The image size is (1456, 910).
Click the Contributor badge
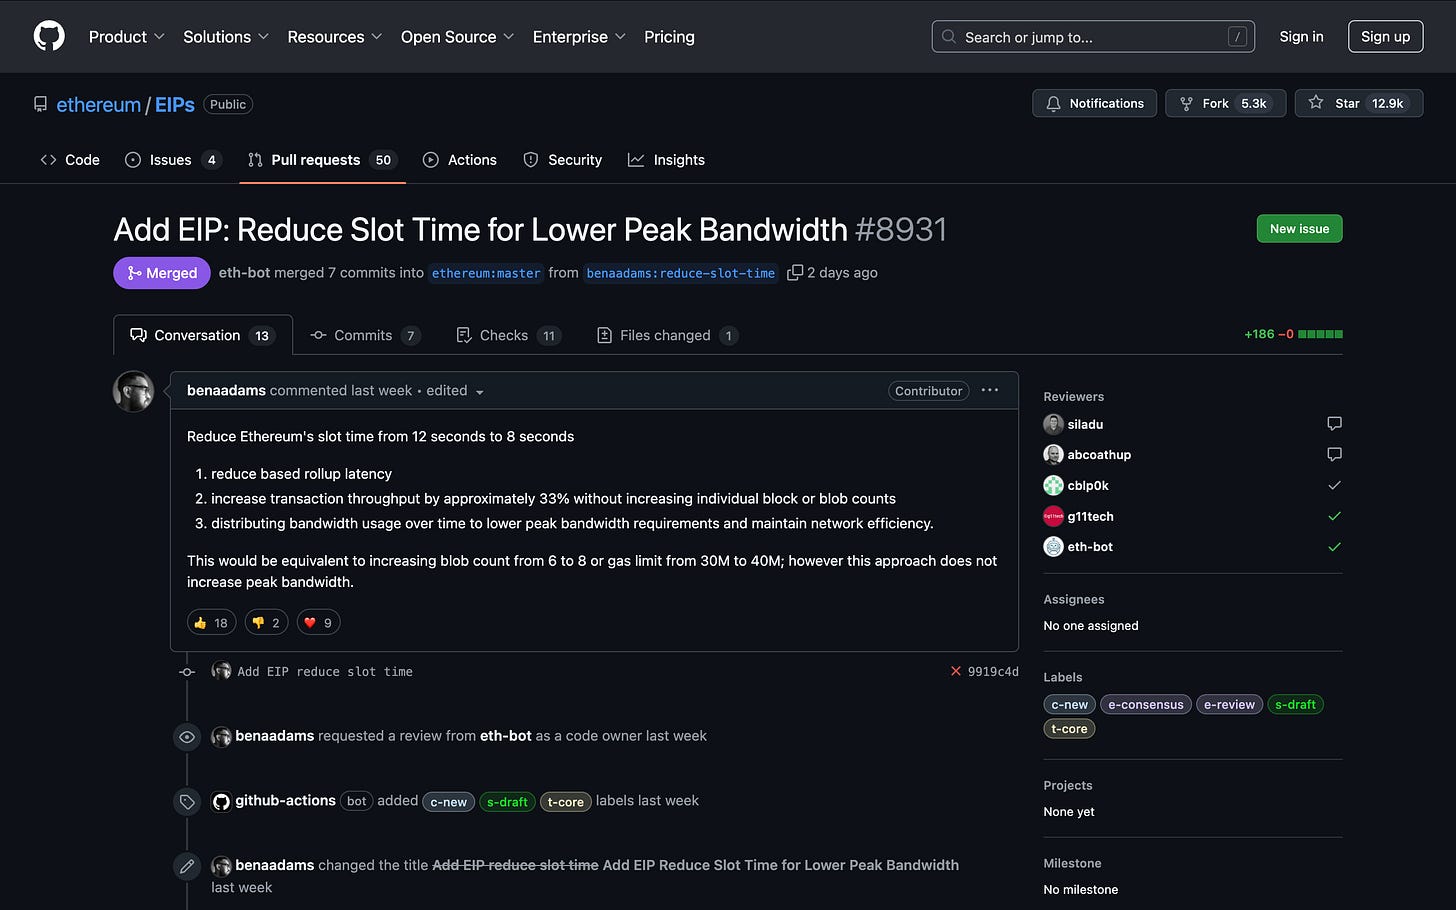pos(928,391)
